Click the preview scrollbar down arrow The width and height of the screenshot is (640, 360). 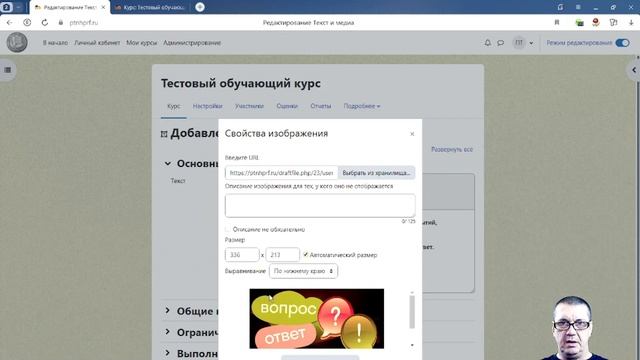coord(412,345)
